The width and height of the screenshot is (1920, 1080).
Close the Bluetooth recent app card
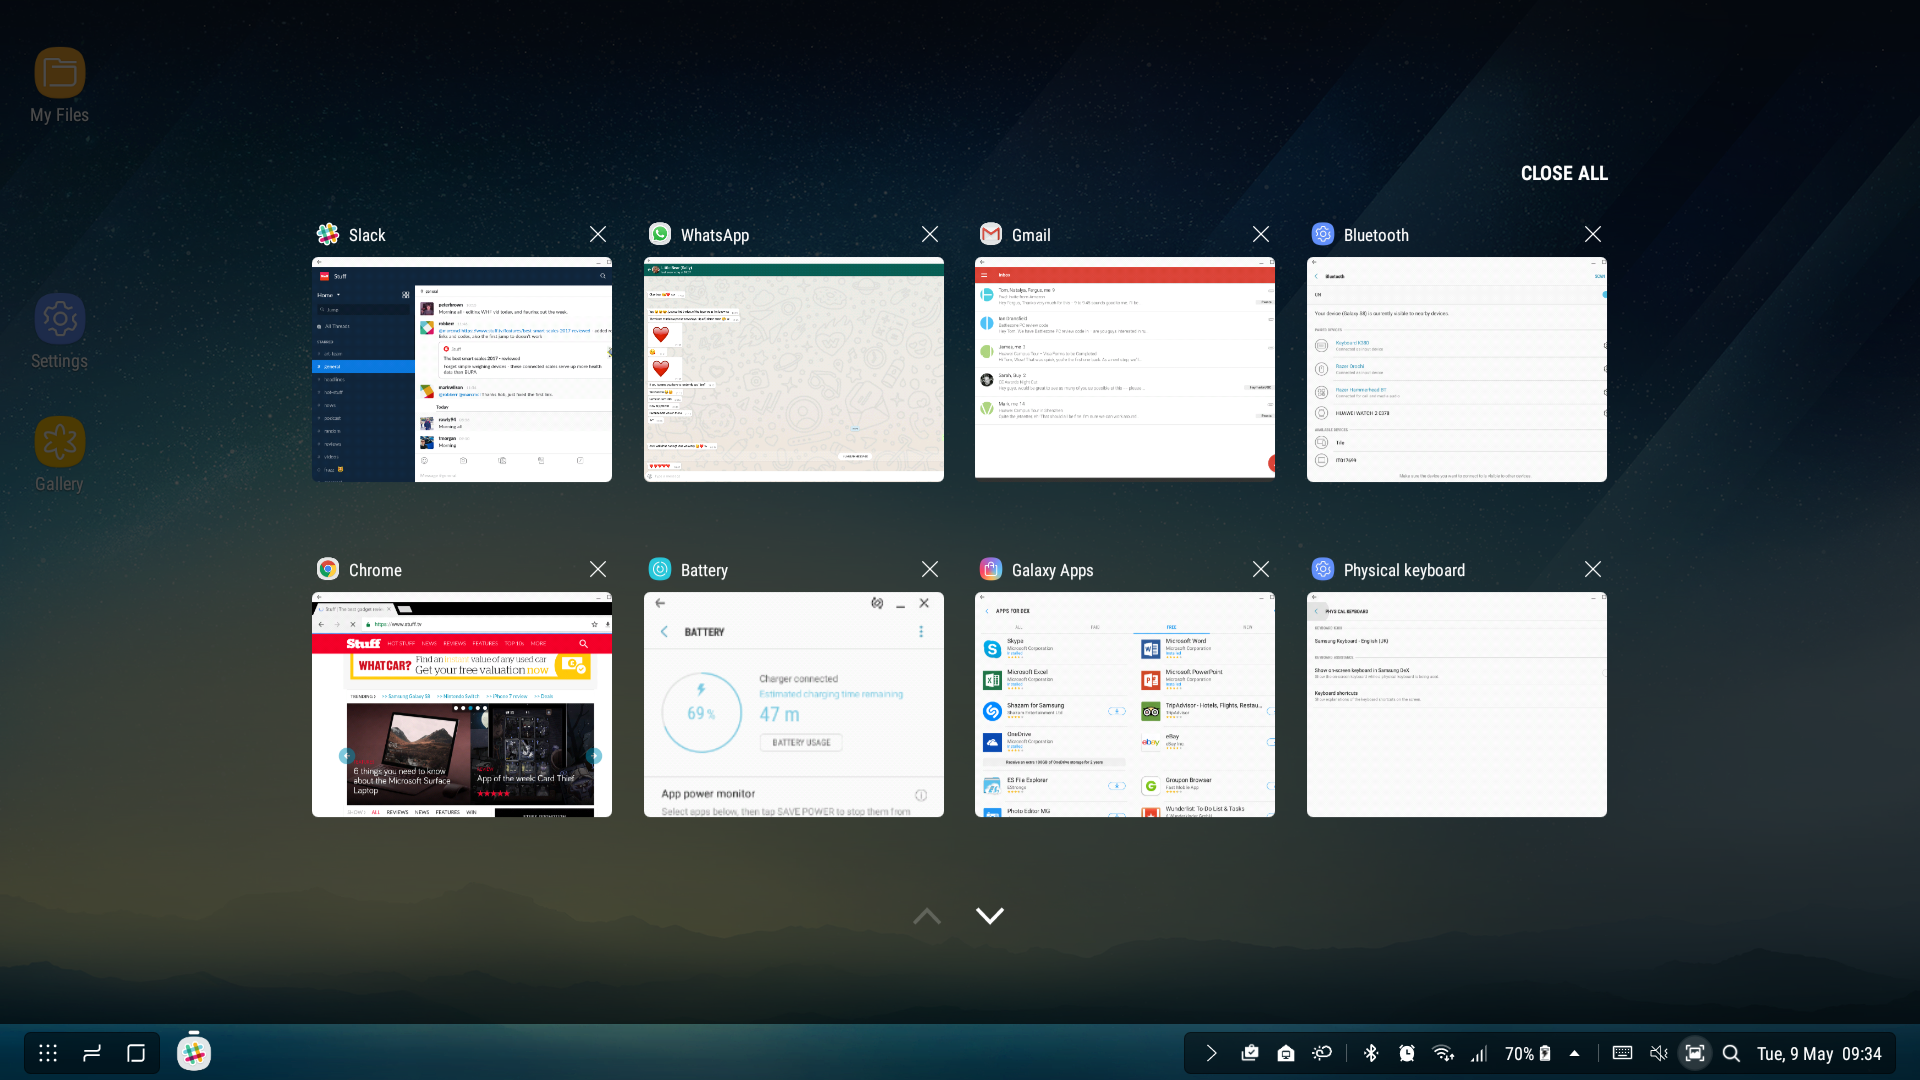1593,234
